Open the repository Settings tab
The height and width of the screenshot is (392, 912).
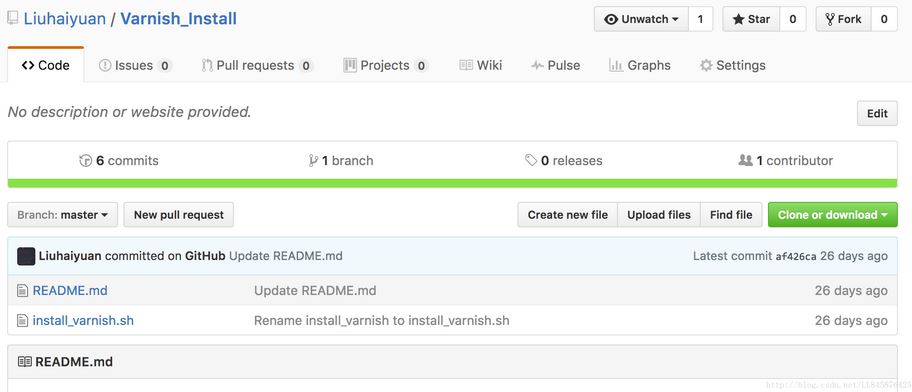click(732, 65)
